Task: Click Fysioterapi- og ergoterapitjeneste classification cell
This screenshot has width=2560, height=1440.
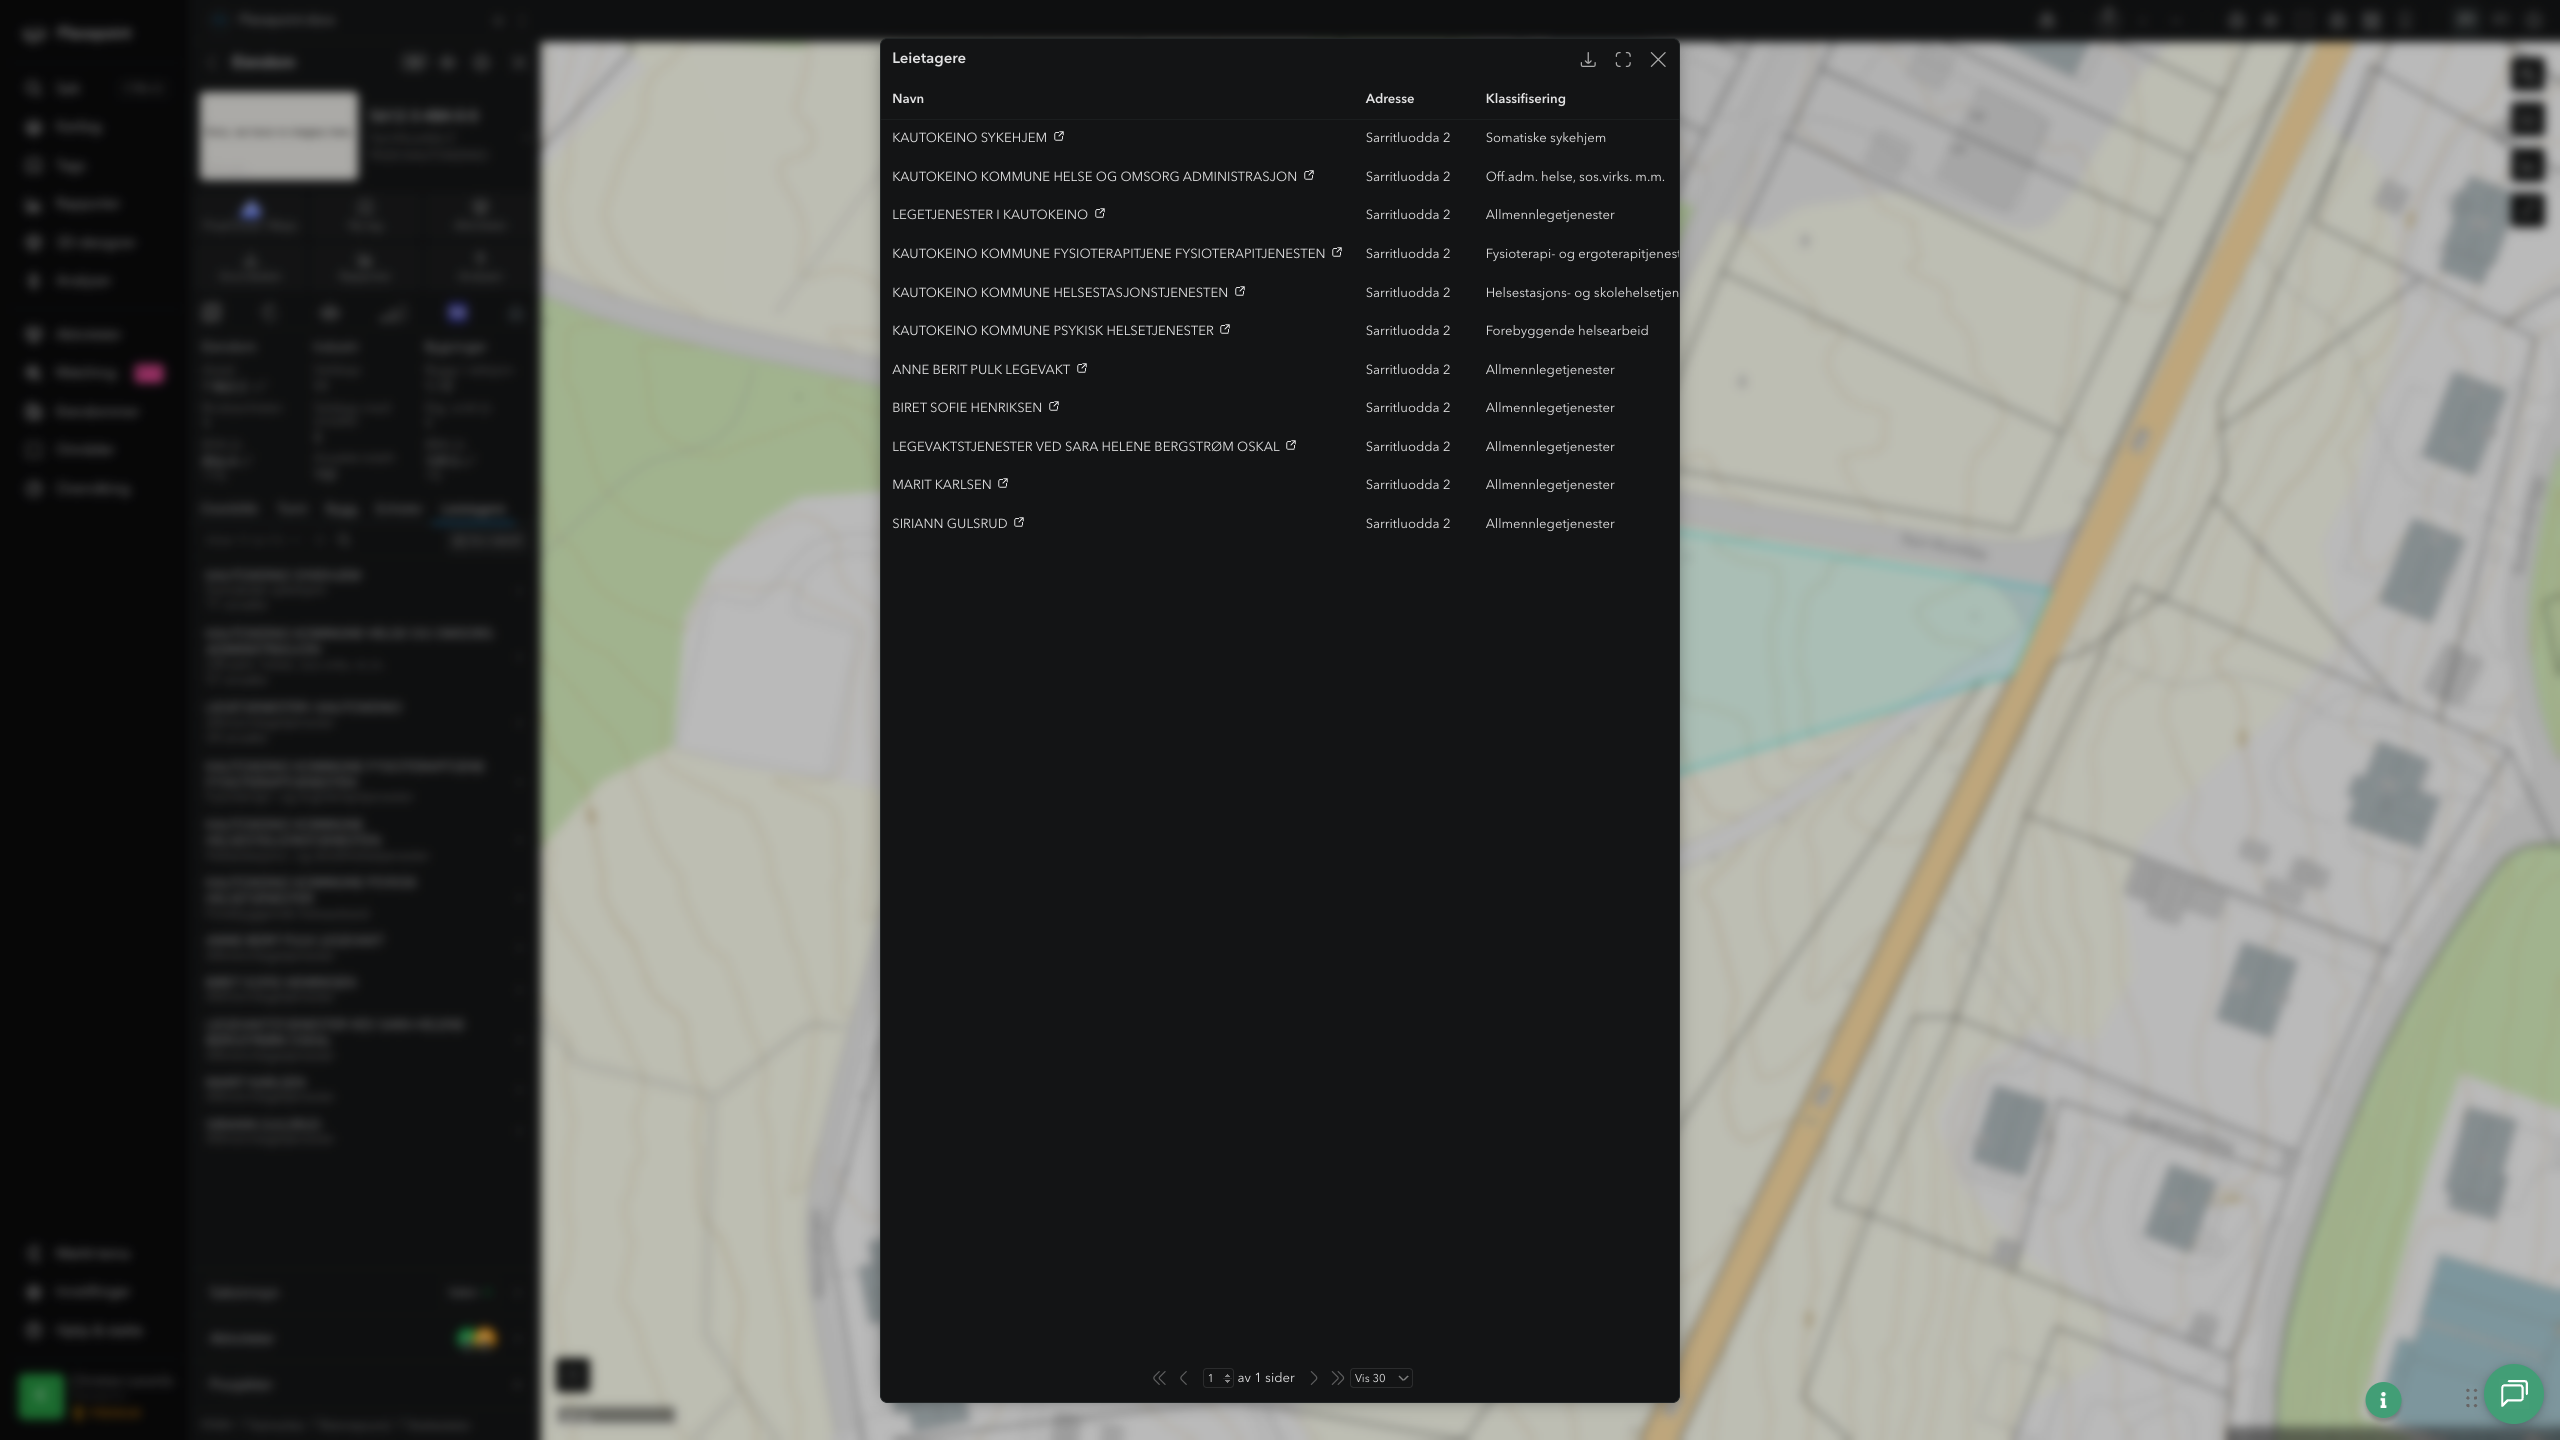Action: point(1582,254)
